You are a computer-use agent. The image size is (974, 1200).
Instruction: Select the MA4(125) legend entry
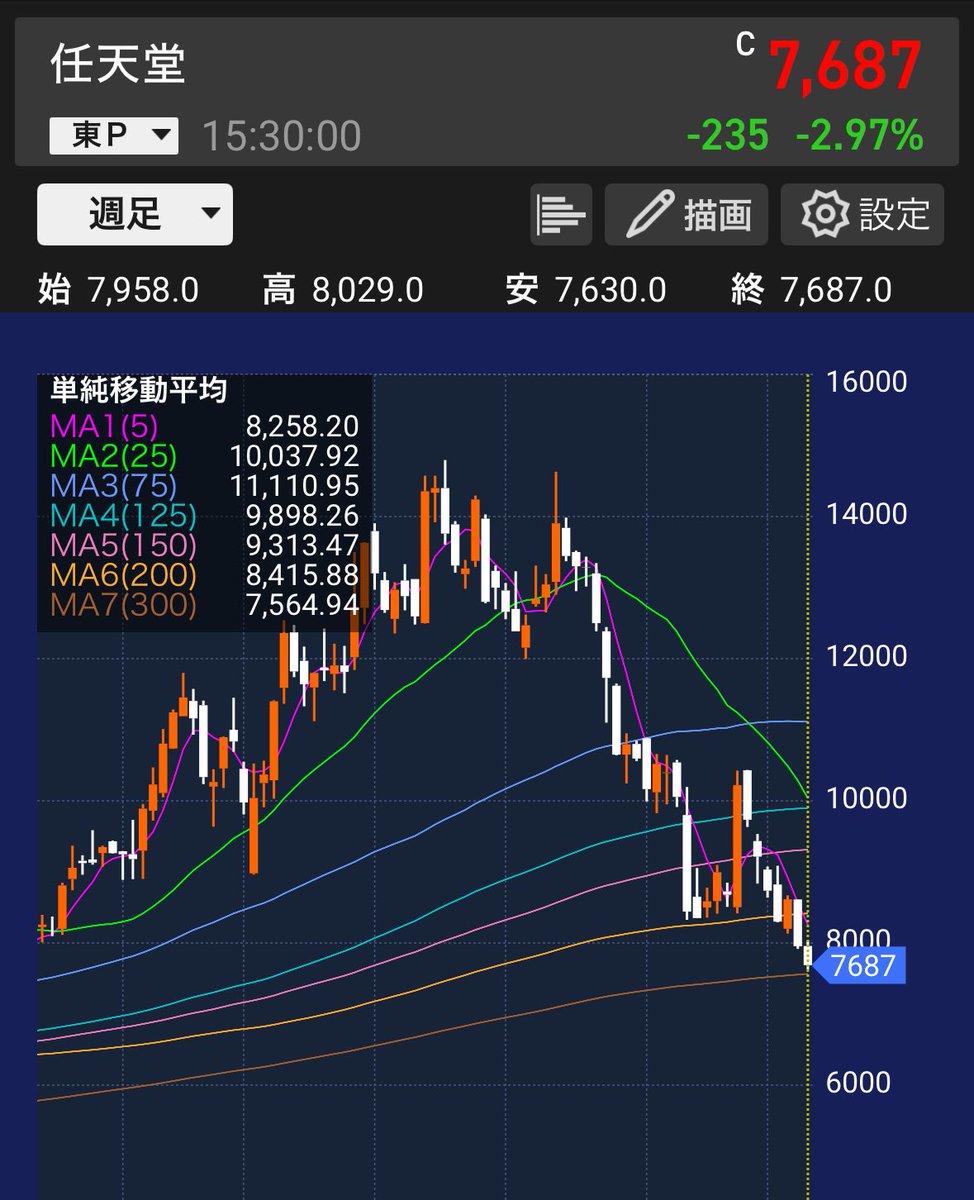pos(123,516)
